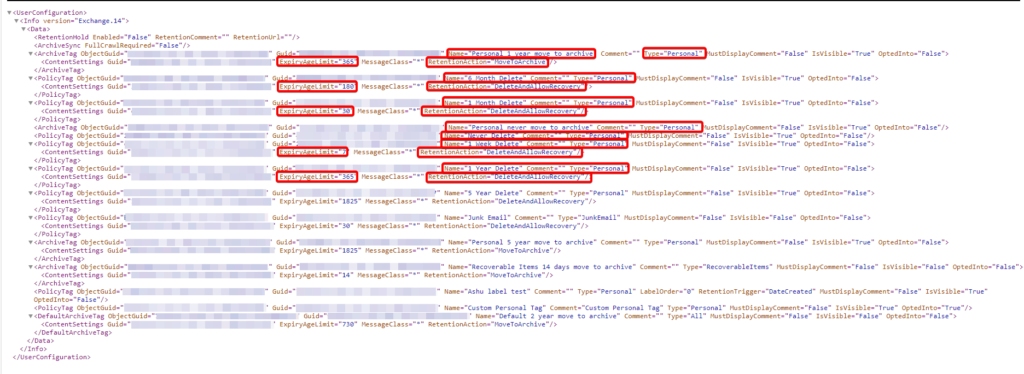Viewport: 1024px width, 374px height.
Task: Collapse the 'Personal 1 year move to archive' ArchiveTag
Action: tap(31, 54)
